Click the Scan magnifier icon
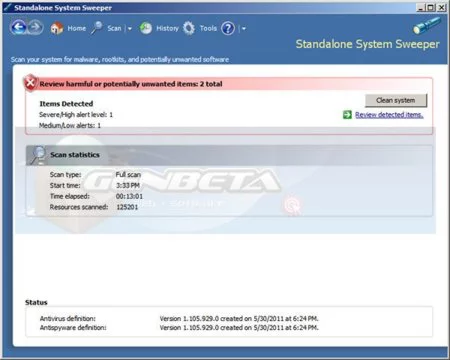450x360 pixels. tap(97, 28)
